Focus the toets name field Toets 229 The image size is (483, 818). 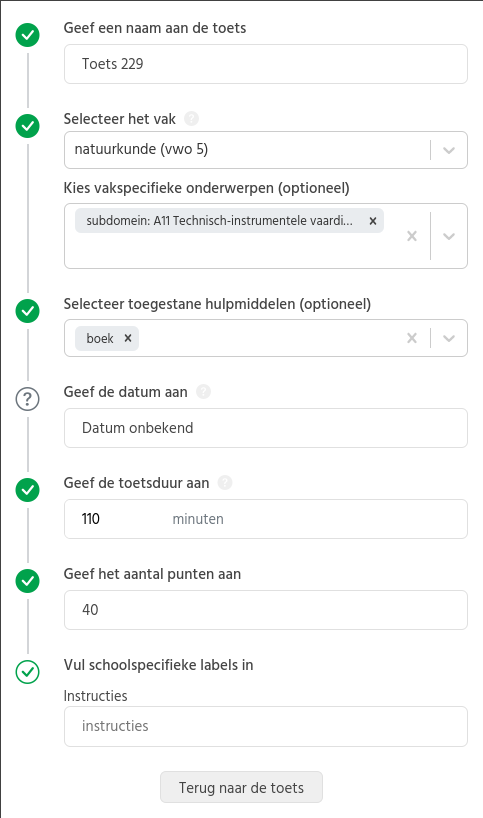click(x=266, y=64)
